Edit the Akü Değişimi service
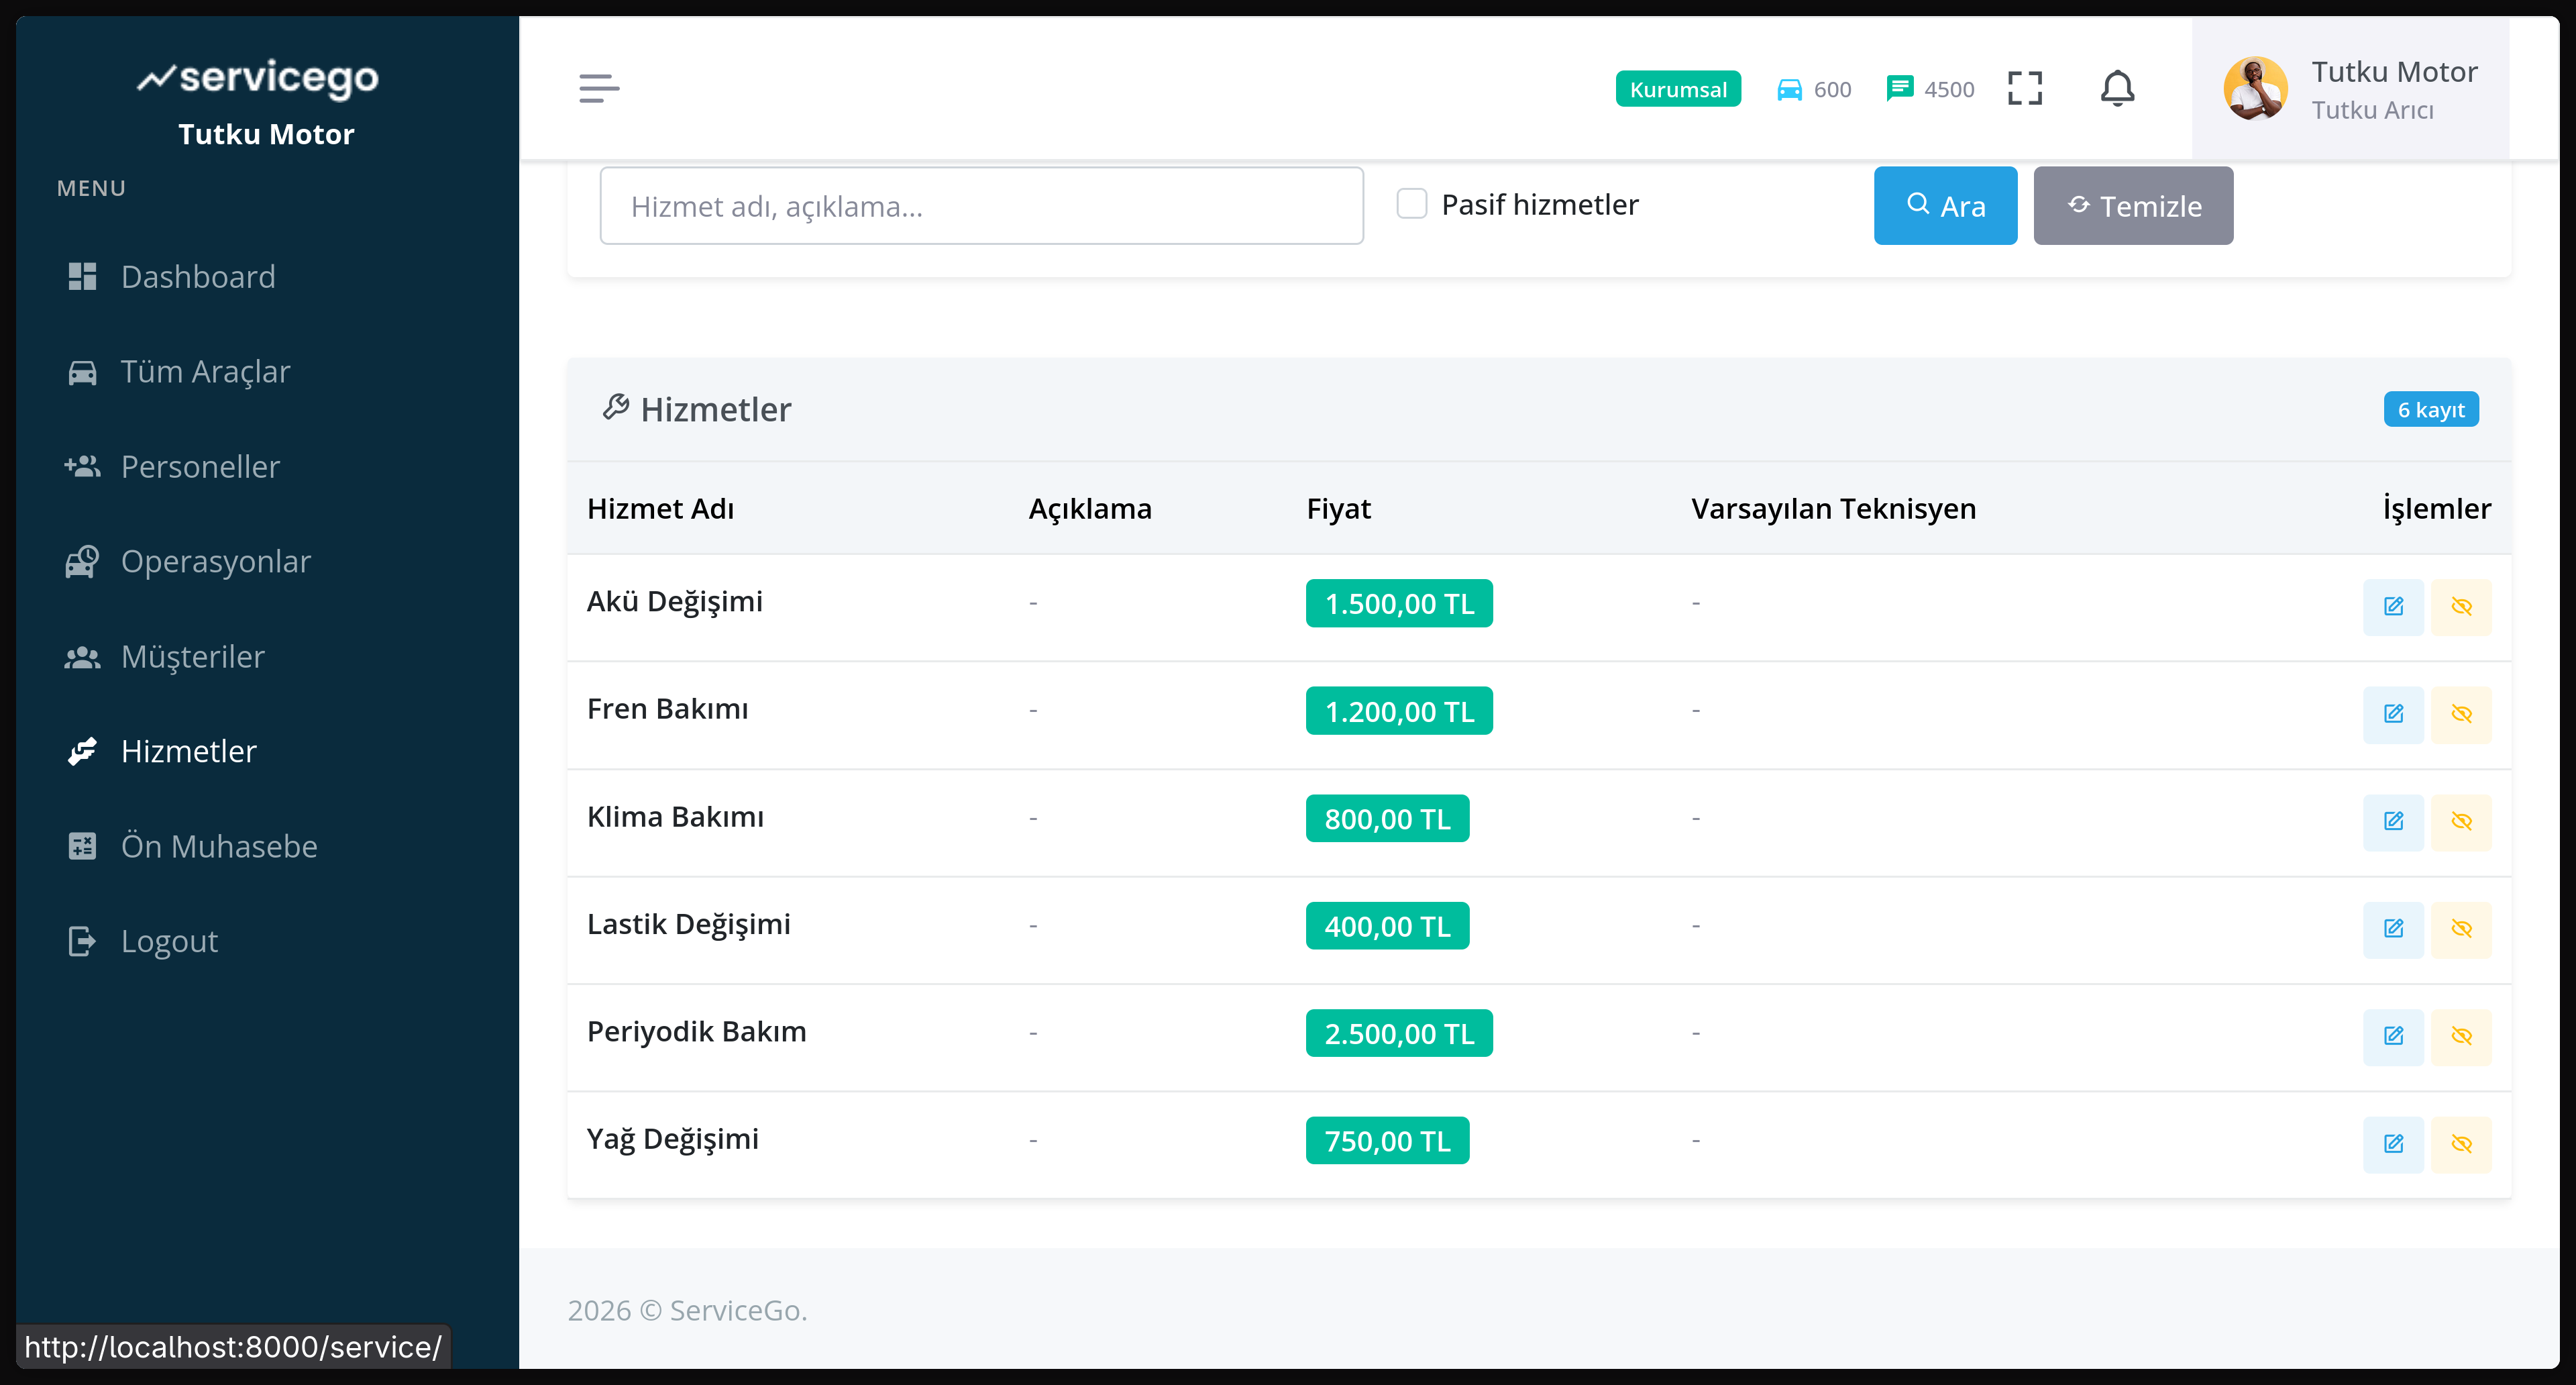This screenshot has height=1385, width=2576. tap(2393, 606)
